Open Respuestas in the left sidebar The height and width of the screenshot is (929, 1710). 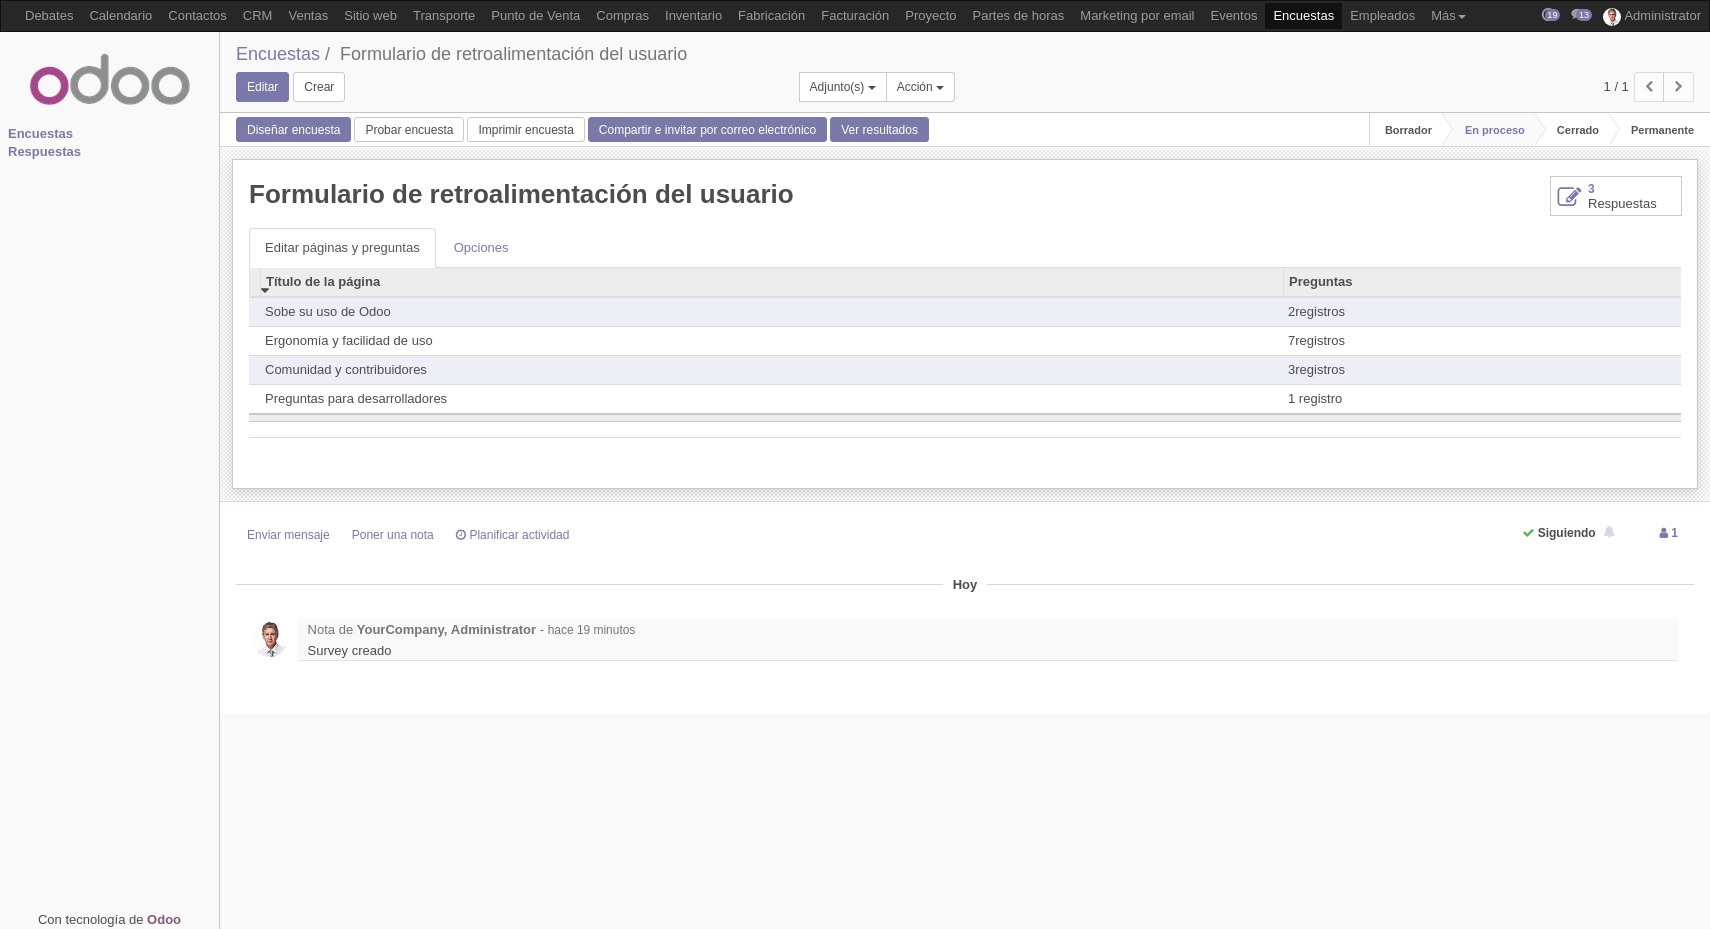[44, 152]
